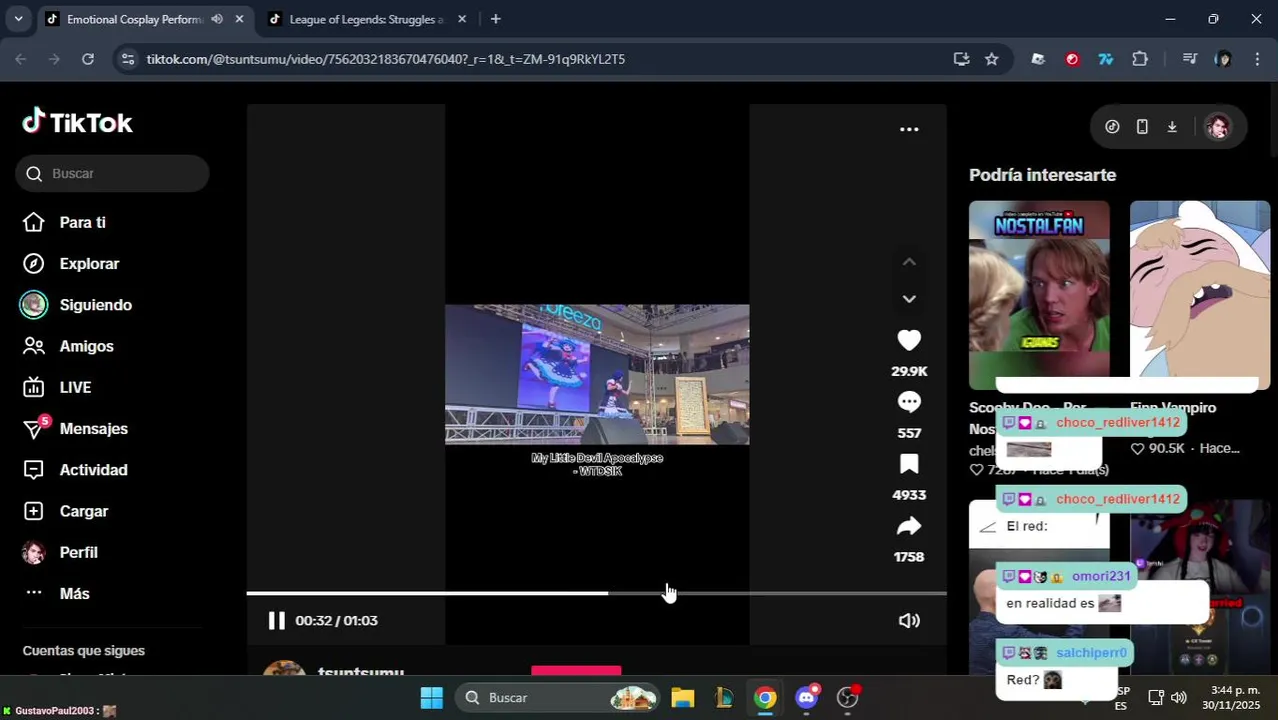Screen dimensions: 1278x720
Task: Click the Windows taskbar Buscar search box
Action: [x=557, y=697]
